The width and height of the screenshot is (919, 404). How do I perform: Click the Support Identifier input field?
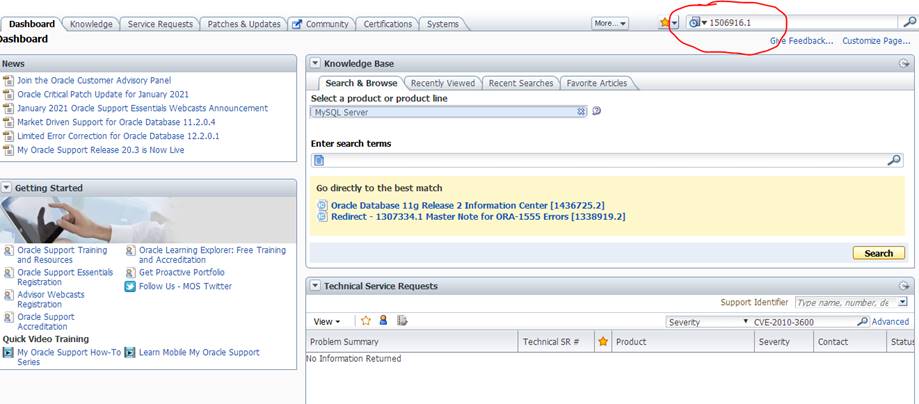tap(844, 302)
